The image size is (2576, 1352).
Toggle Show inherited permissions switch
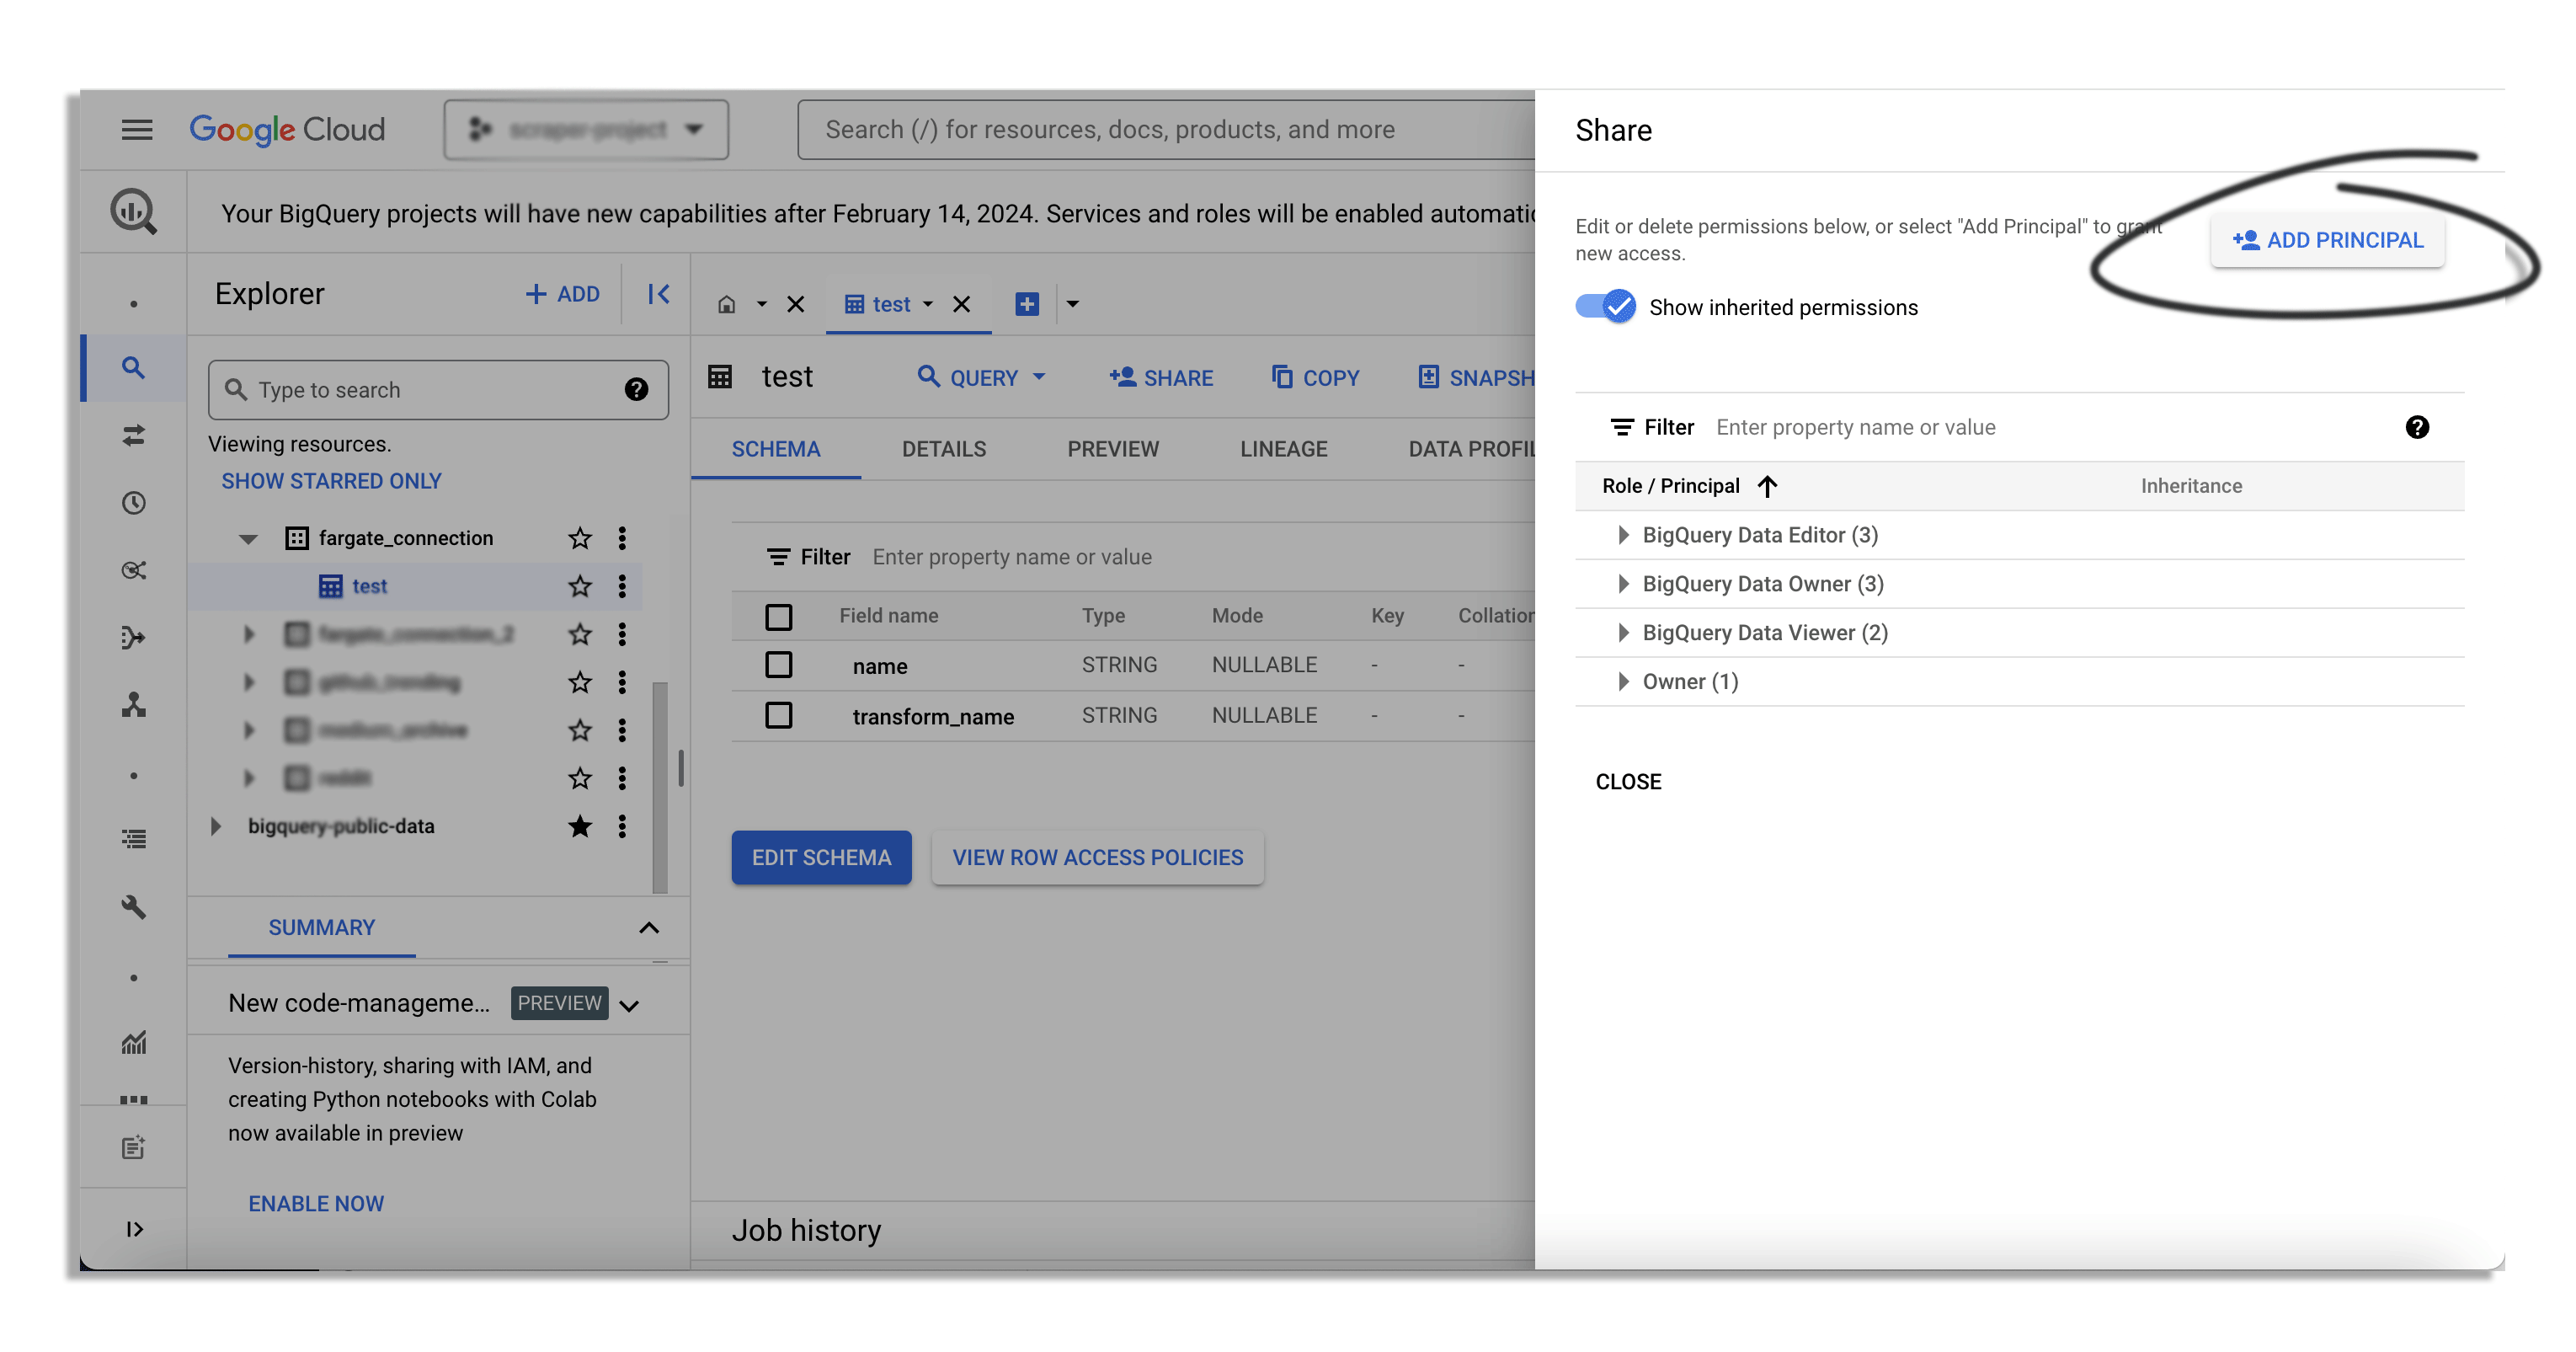[x=1606, y=306]
